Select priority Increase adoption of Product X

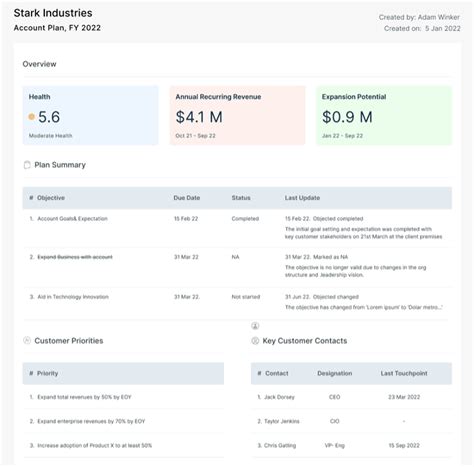pyautogui.click(x=95, y=446)
